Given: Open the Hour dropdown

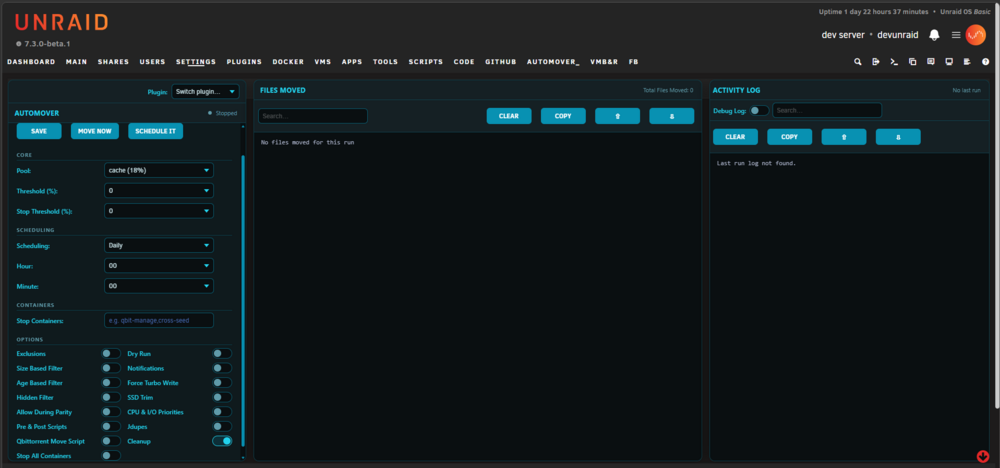Looking at the screenshot, I should (x=159, y=265).
